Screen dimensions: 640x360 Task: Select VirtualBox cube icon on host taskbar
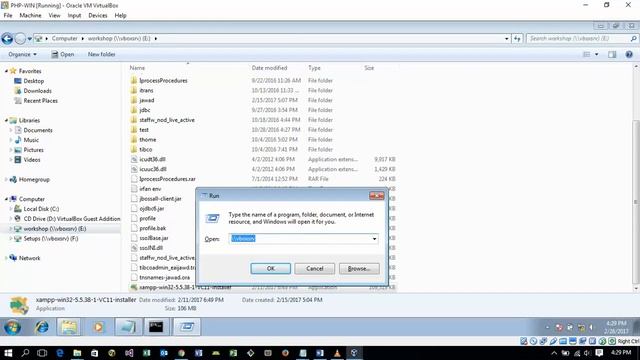tap(354, 353)
